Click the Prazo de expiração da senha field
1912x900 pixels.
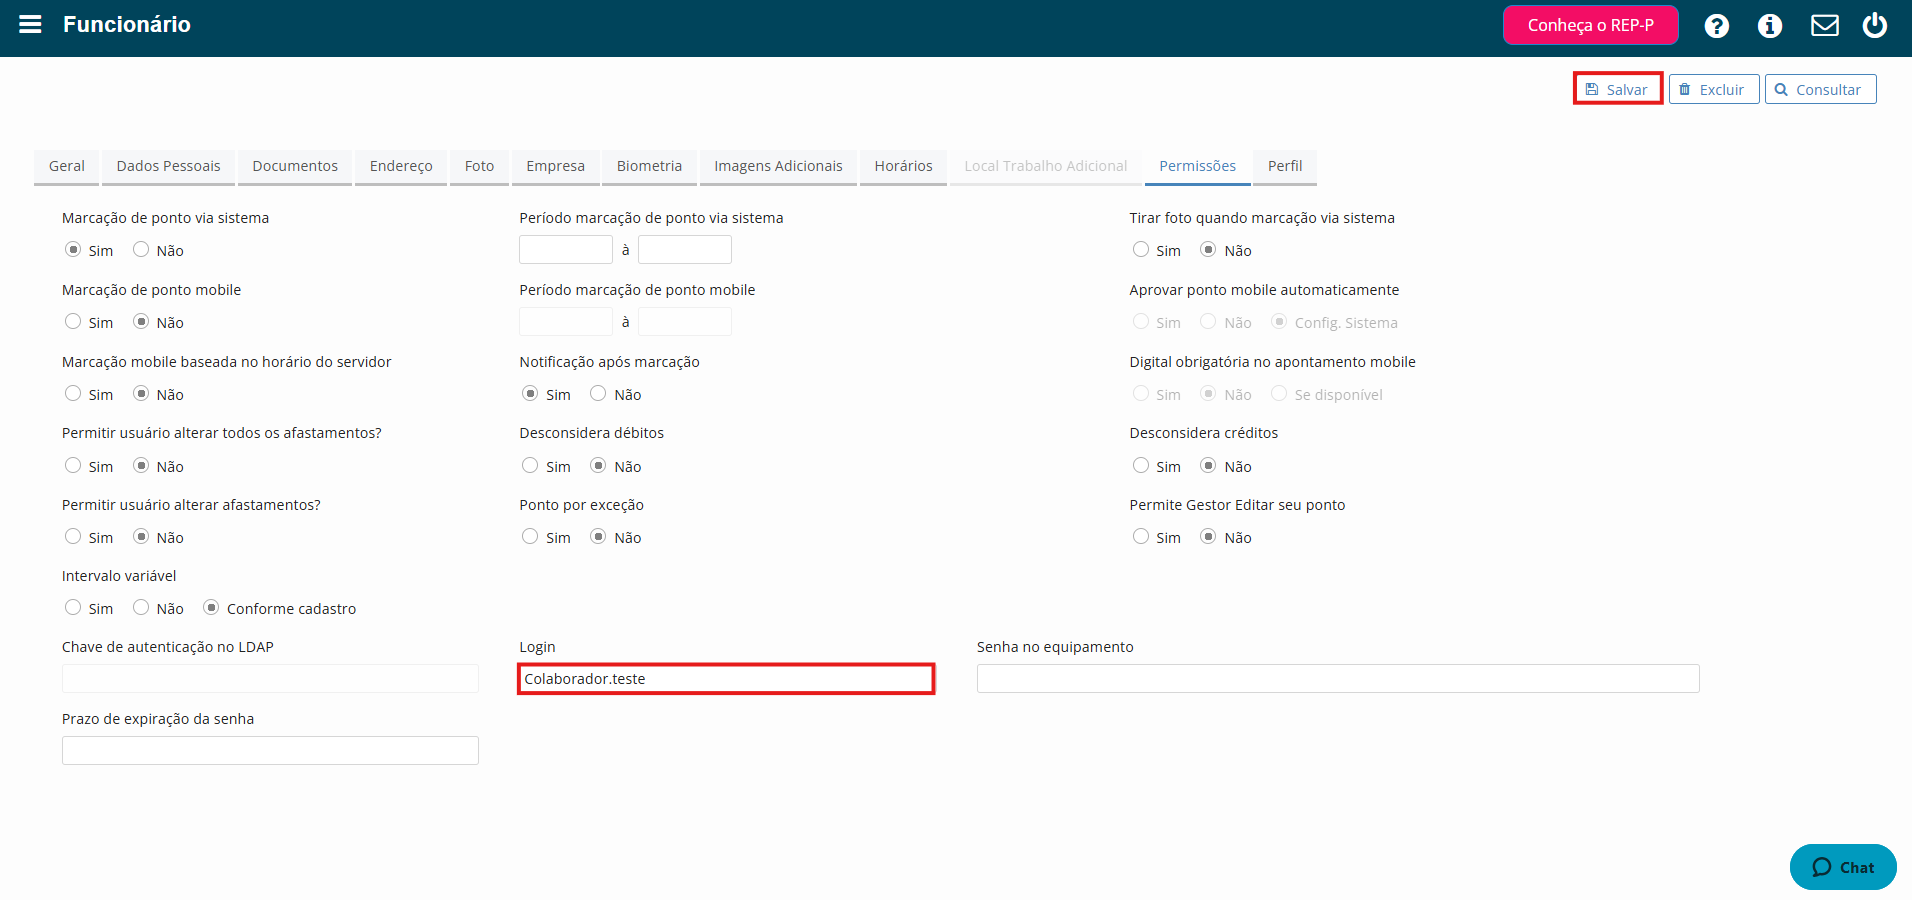[270, 750]
